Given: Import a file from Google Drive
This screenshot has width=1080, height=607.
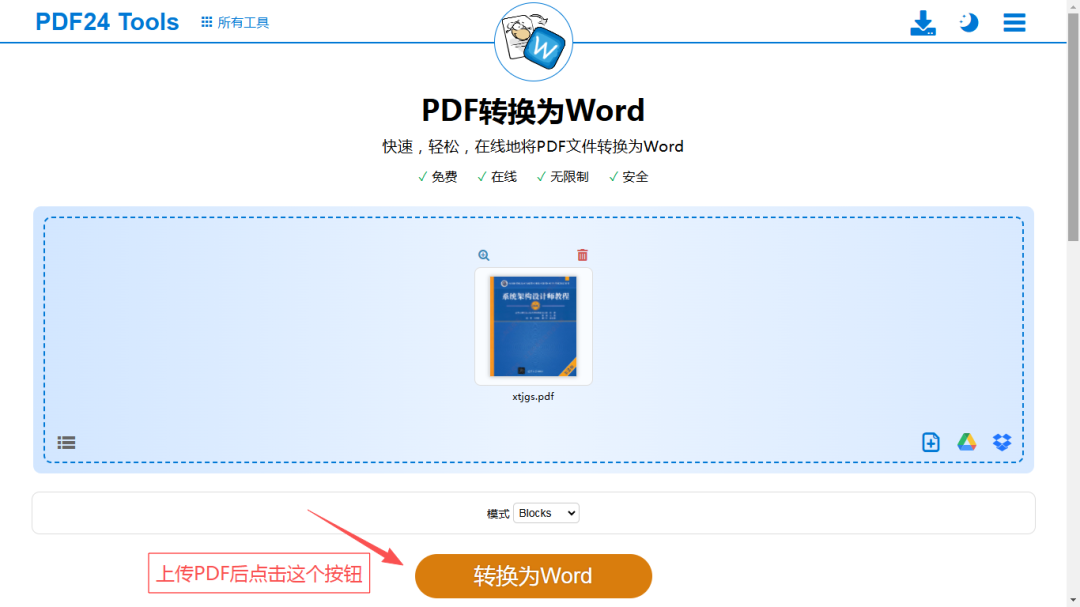Looking at the screenshot, I should (x=966, y=442).
